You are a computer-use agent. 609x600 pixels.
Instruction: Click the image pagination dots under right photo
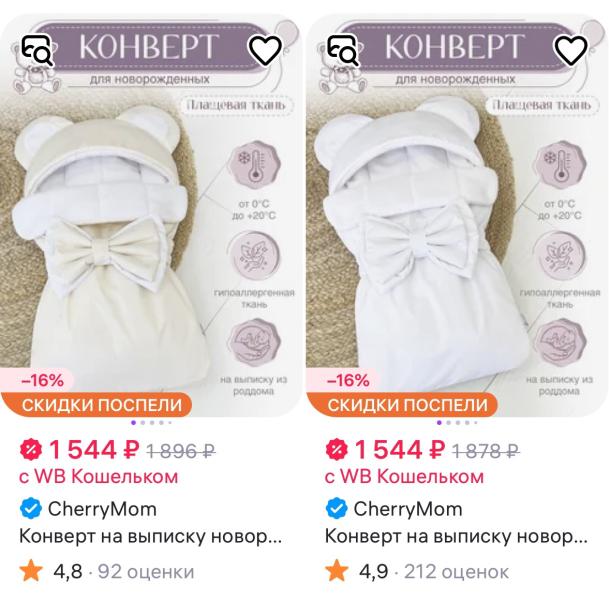457,423
